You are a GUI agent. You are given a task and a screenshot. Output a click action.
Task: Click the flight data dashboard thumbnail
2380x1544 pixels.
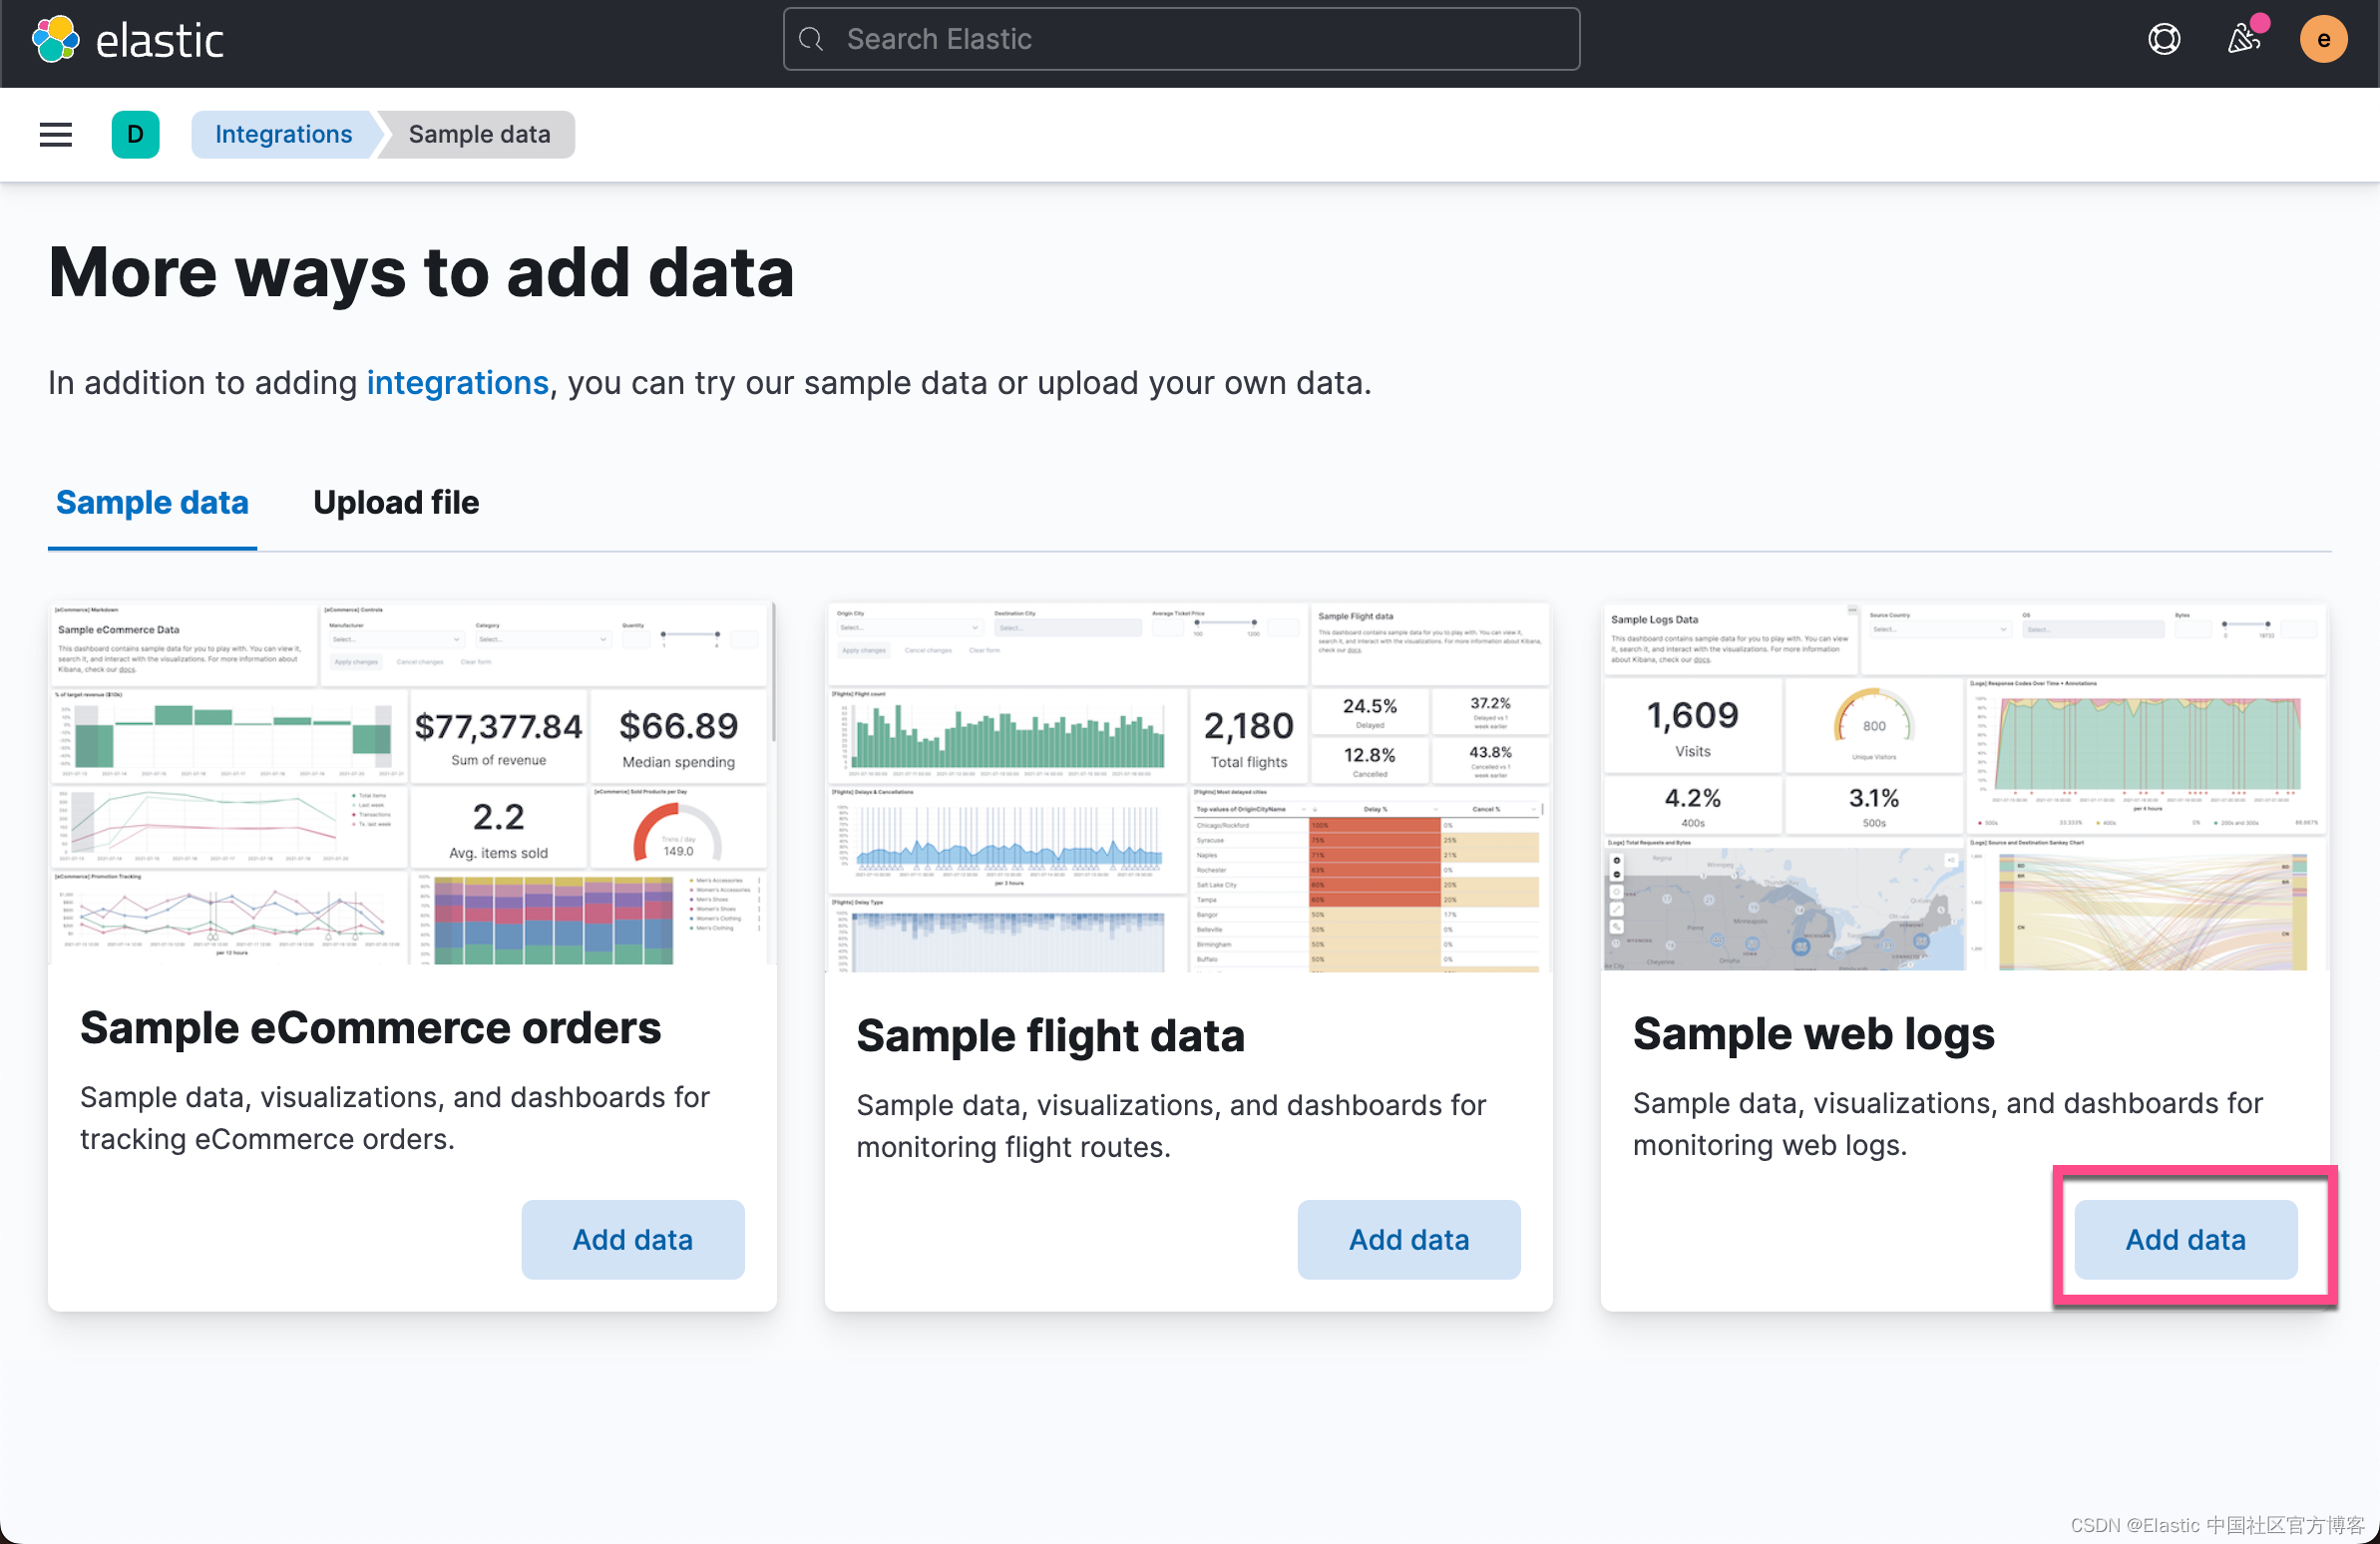click(x=1188, y=786)
